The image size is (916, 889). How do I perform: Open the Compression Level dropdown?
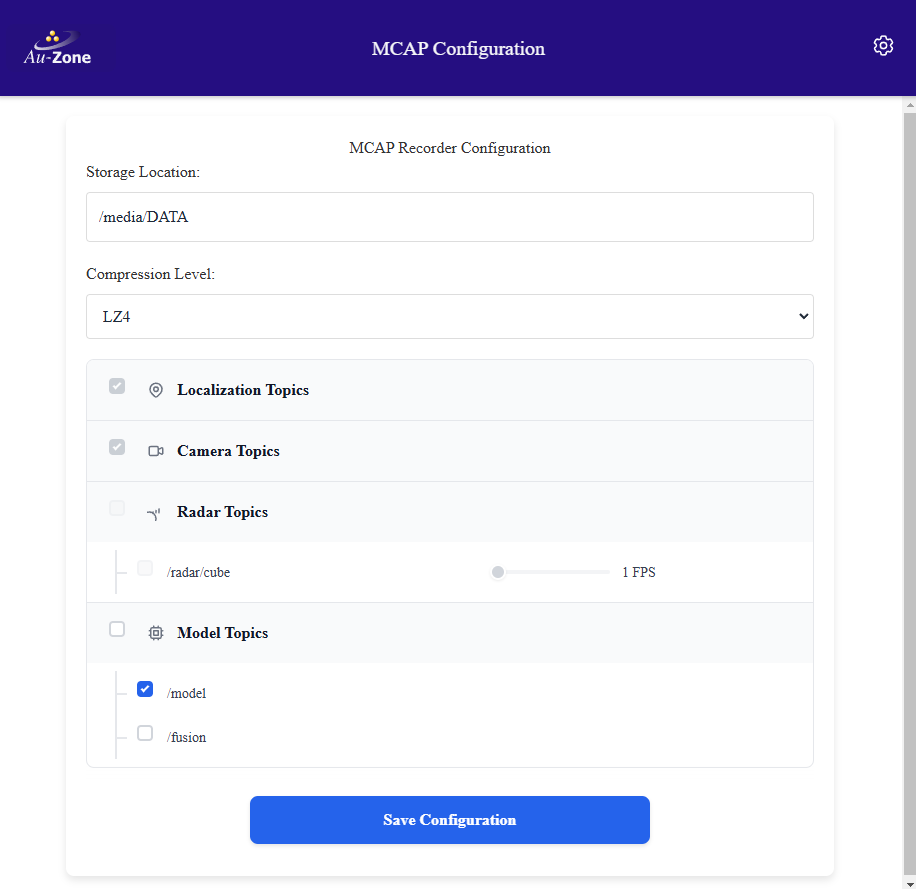[x=450, y=316]
